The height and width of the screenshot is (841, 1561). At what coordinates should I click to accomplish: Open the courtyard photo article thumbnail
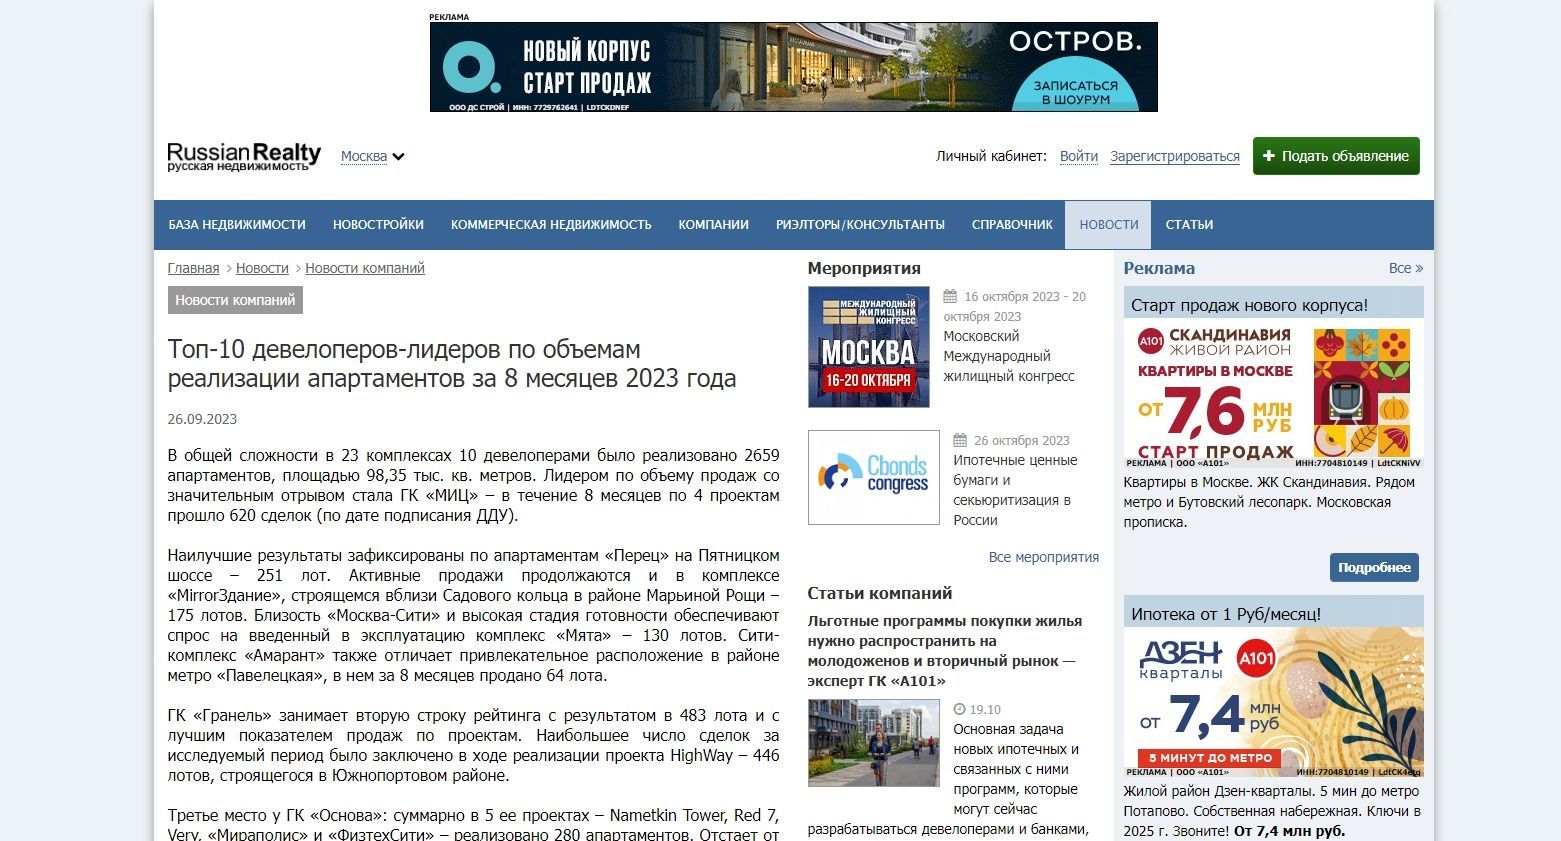(x=873, y=743)
